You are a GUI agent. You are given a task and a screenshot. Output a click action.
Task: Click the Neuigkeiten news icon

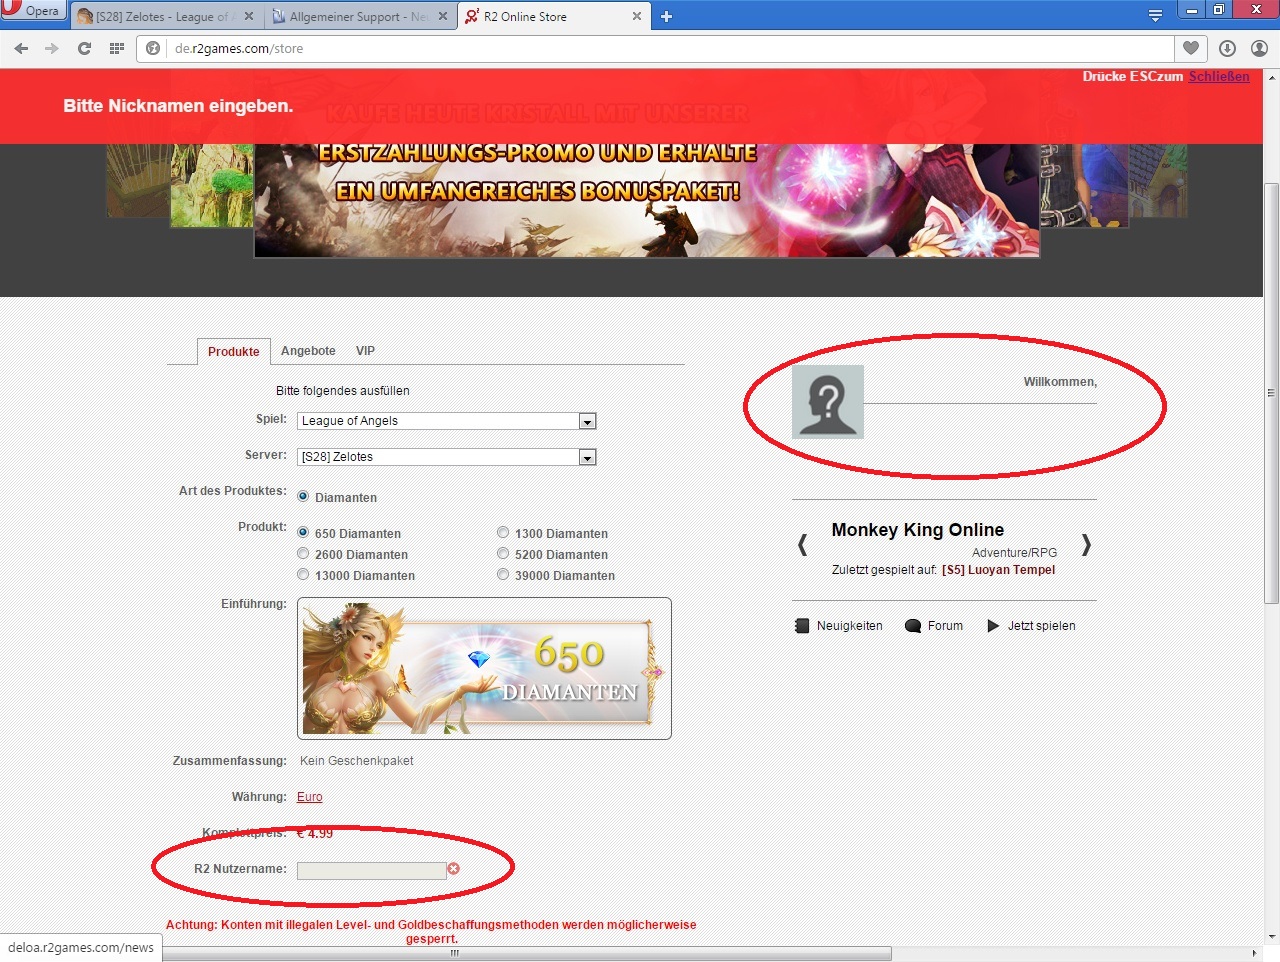(801, 626)
